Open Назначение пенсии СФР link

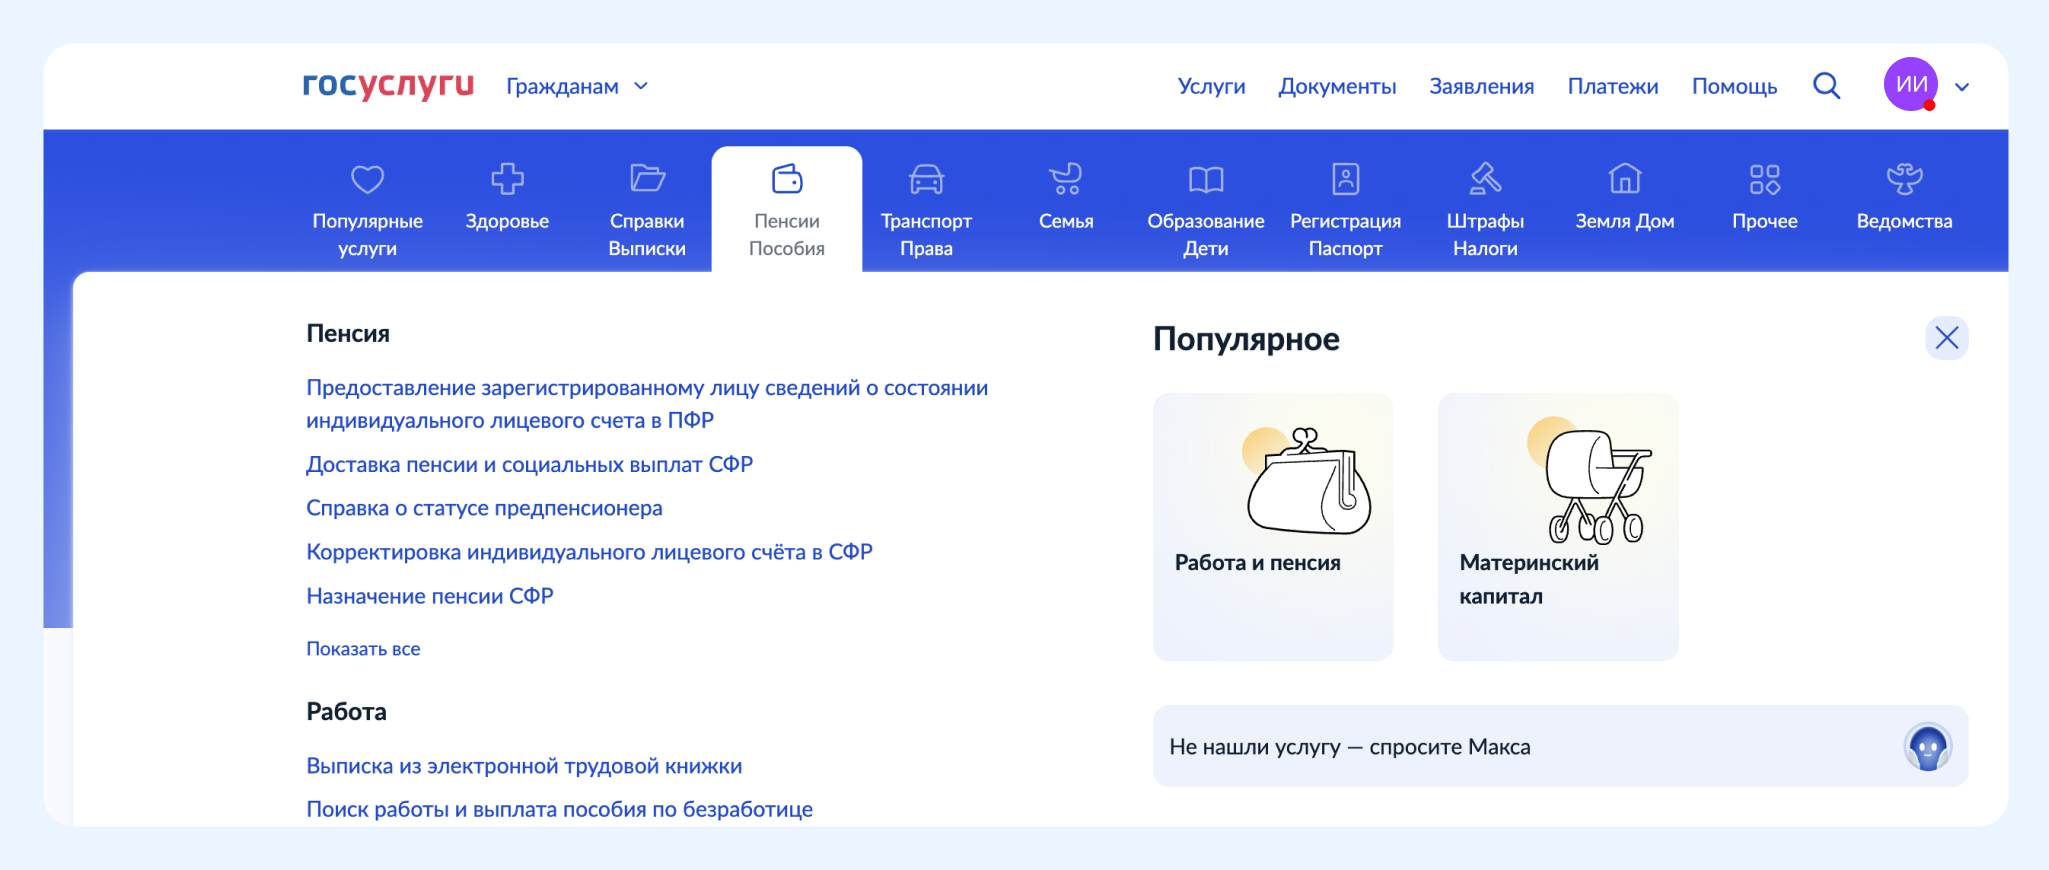429,596
